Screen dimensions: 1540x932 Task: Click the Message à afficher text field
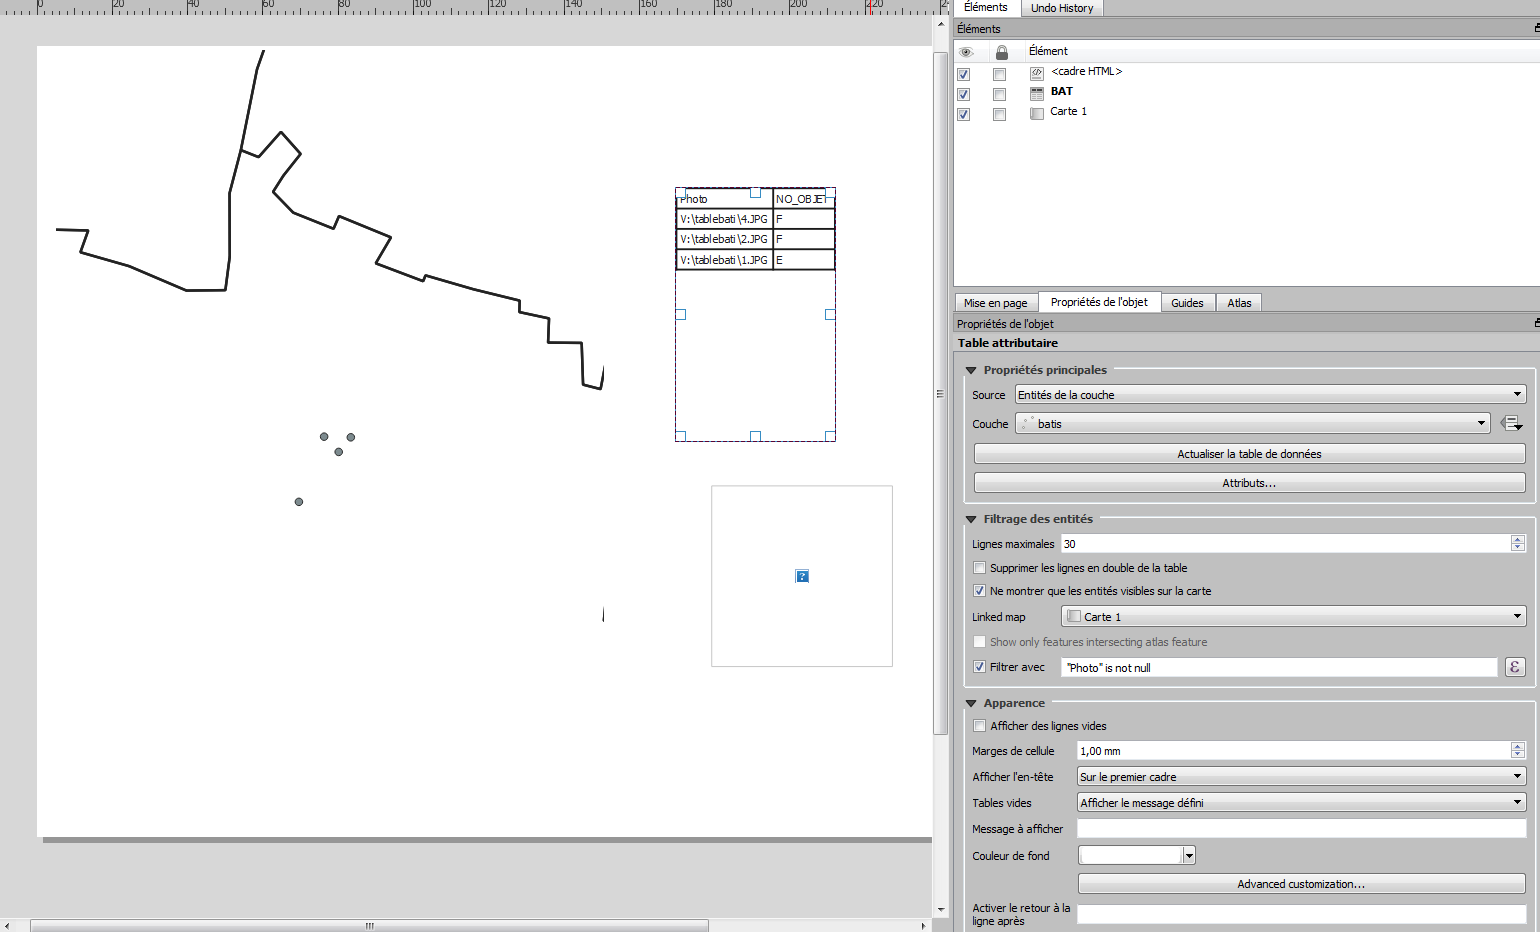click(x=1301, y=829)
